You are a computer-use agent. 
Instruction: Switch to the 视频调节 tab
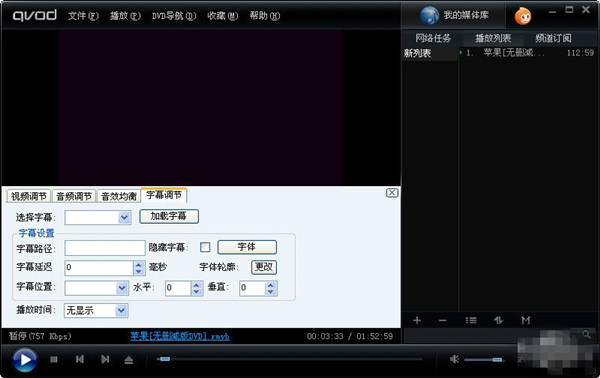pos(29,196)
